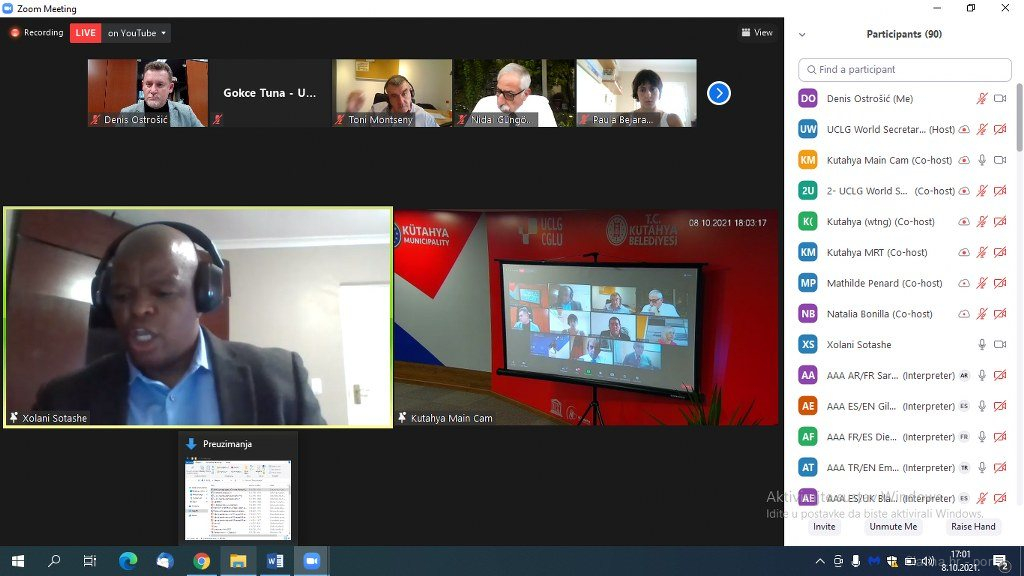
Task: Show hidden system tray icons
Action: click(820, 561)
